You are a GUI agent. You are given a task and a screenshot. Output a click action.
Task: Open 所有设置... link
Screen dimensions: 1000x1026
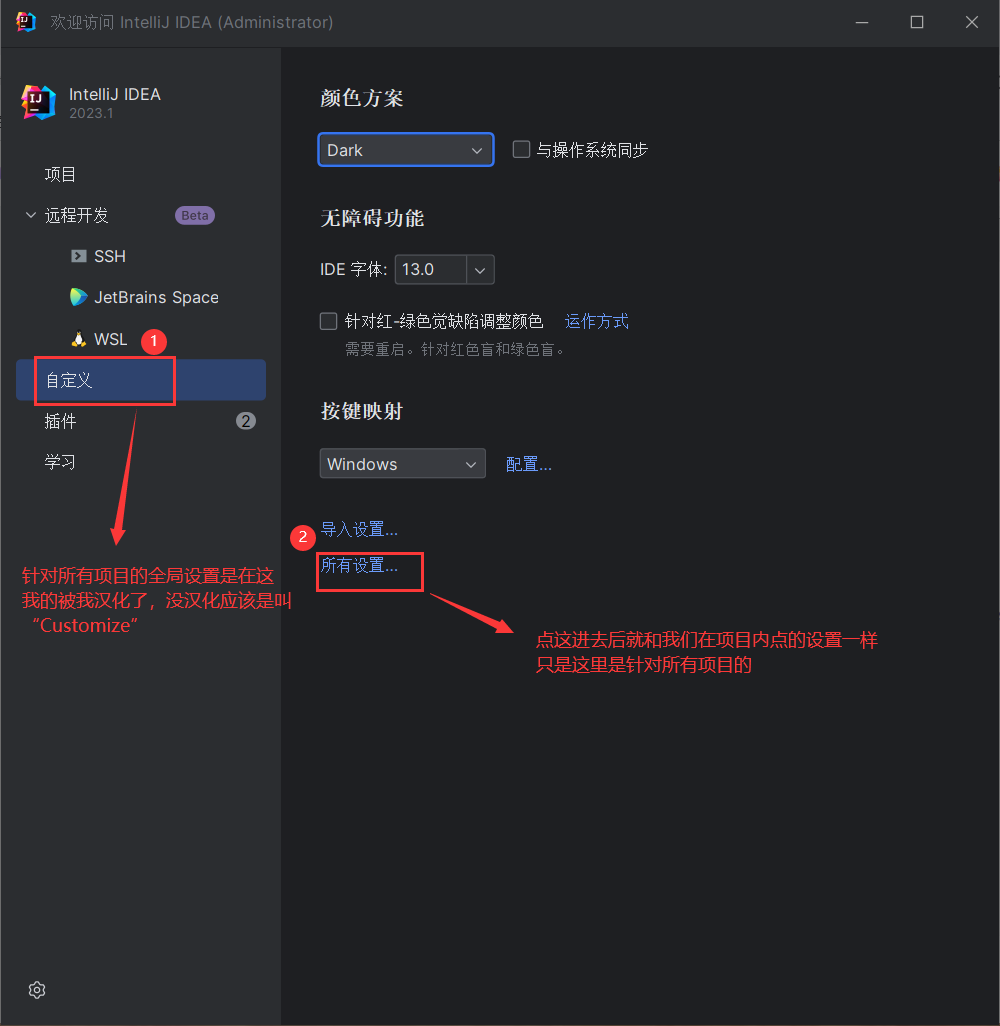[359, 565]
